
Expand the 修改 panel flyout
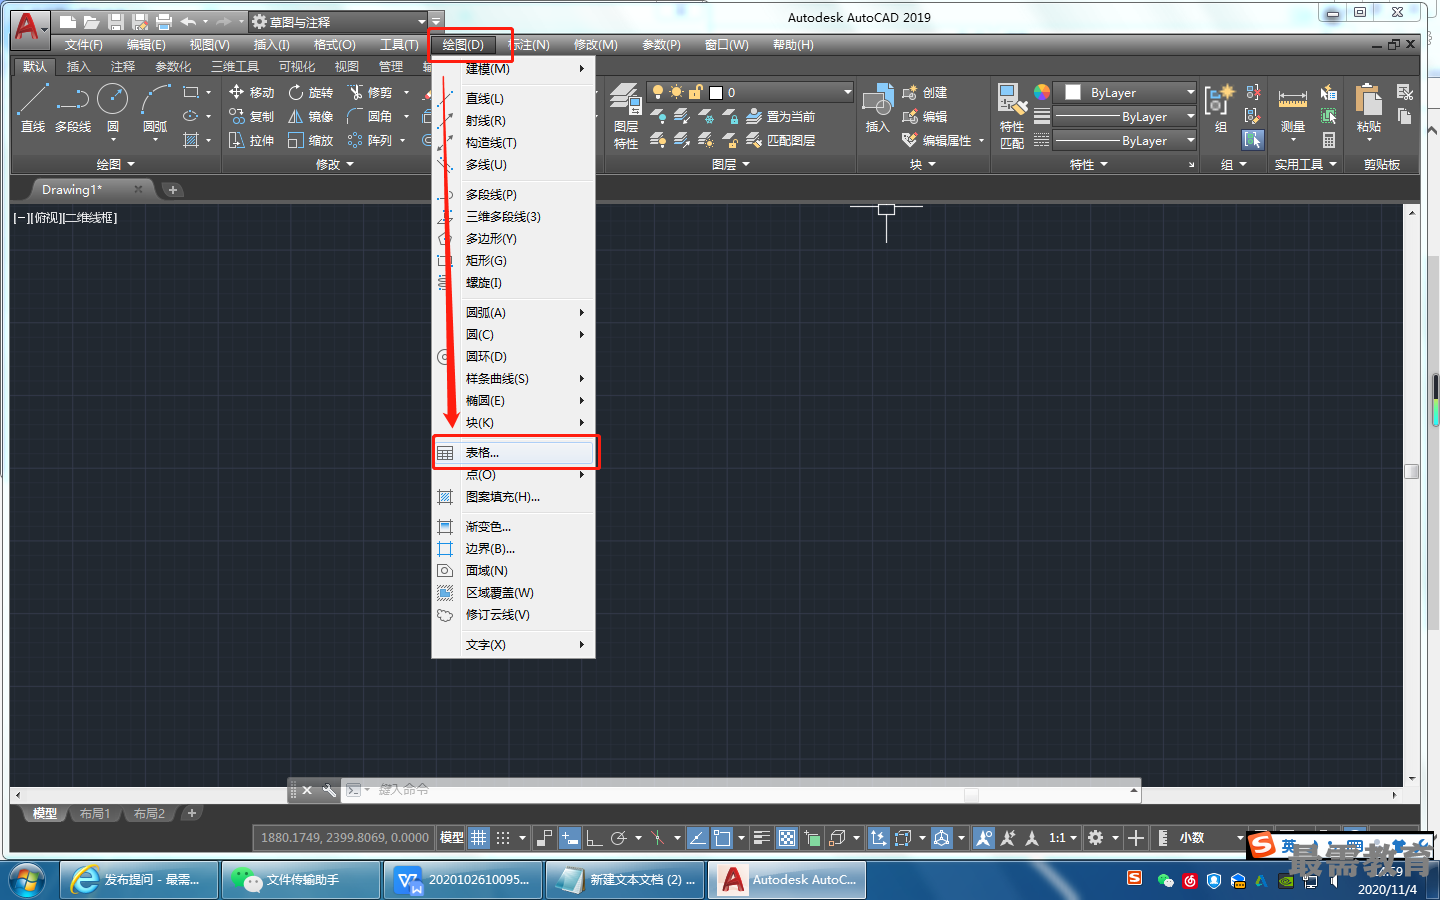pos(335,164)
